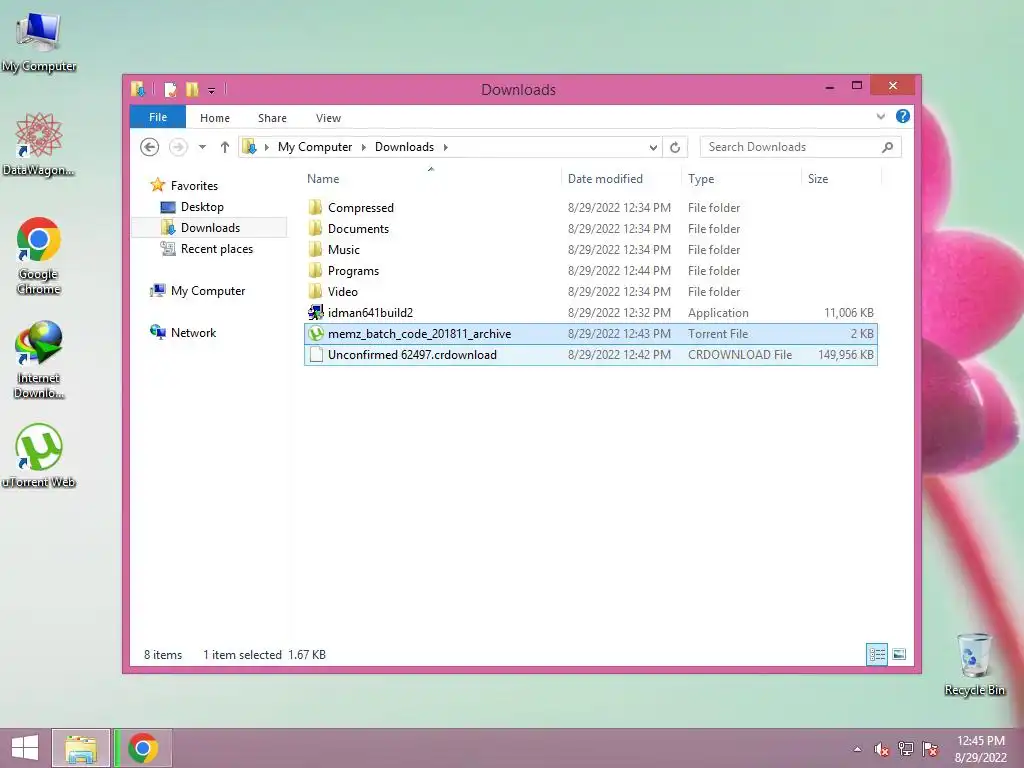Image resolution: width=1024 pixels, height=768 pixels.
Task: Open the DataWagon desktop shortcut
Action: pos(39,144)
